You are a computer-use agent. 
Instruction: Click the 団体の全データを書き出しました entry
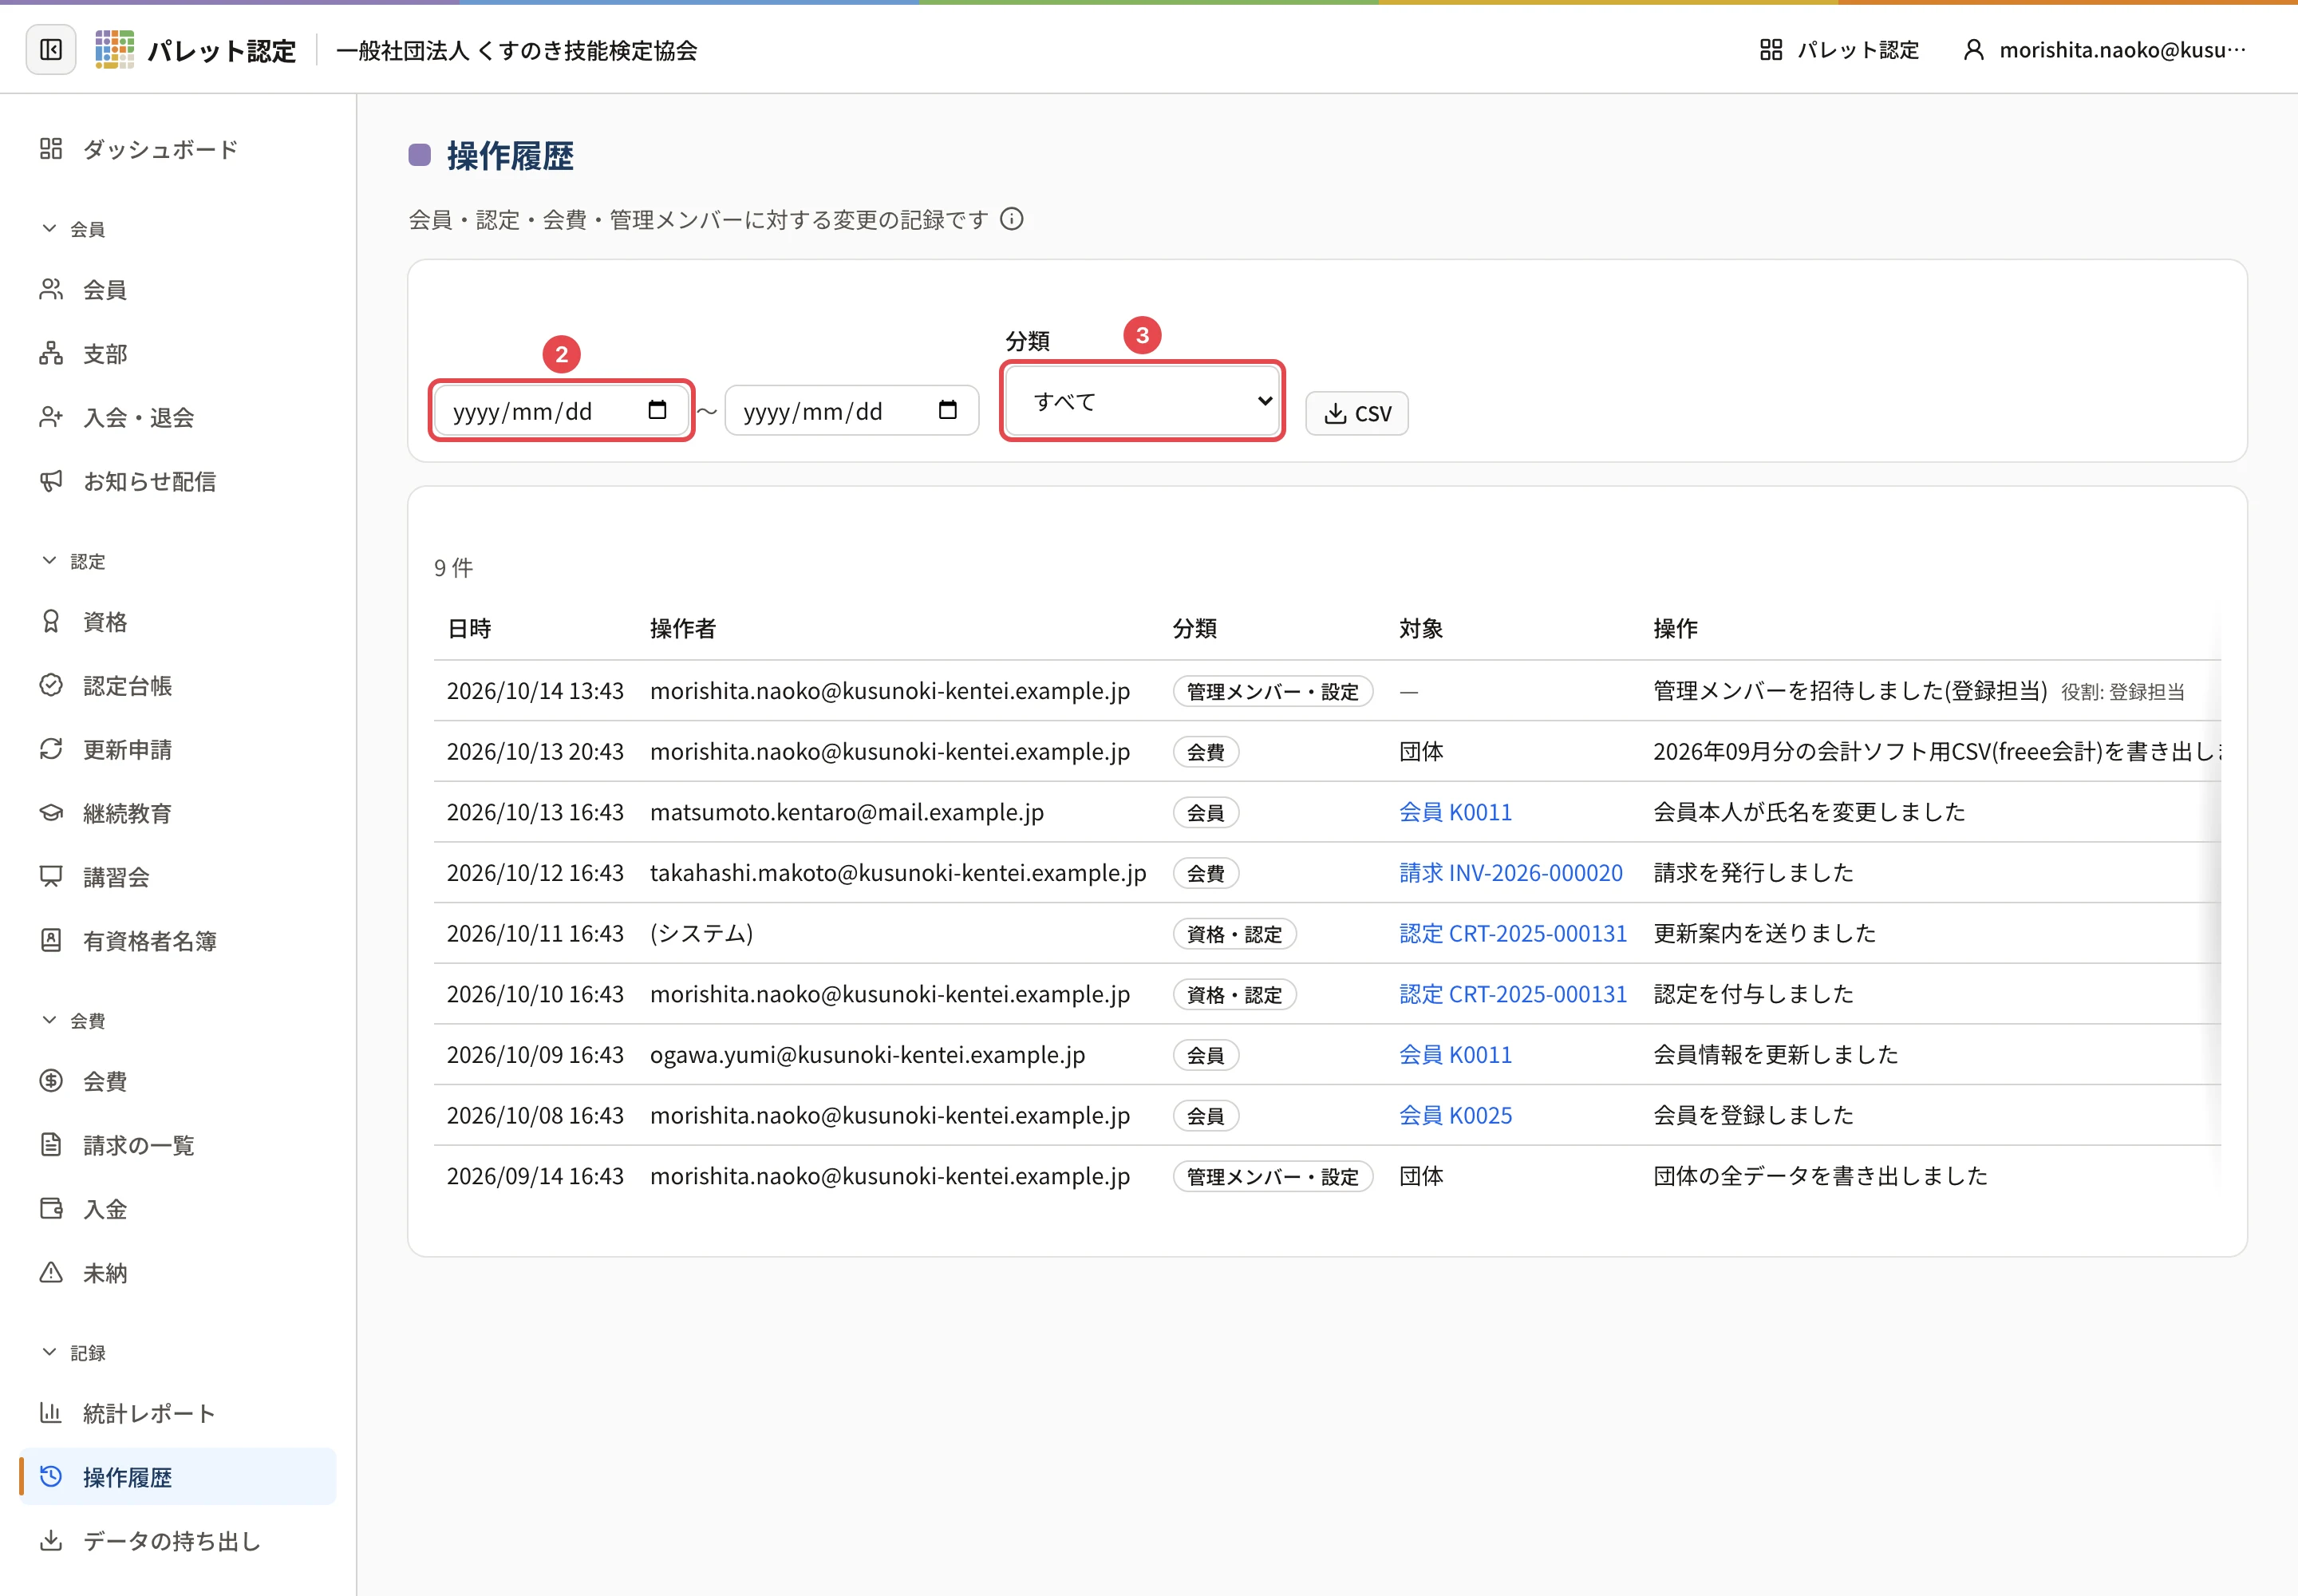pyautogui.click(x=1820, y=1176)
